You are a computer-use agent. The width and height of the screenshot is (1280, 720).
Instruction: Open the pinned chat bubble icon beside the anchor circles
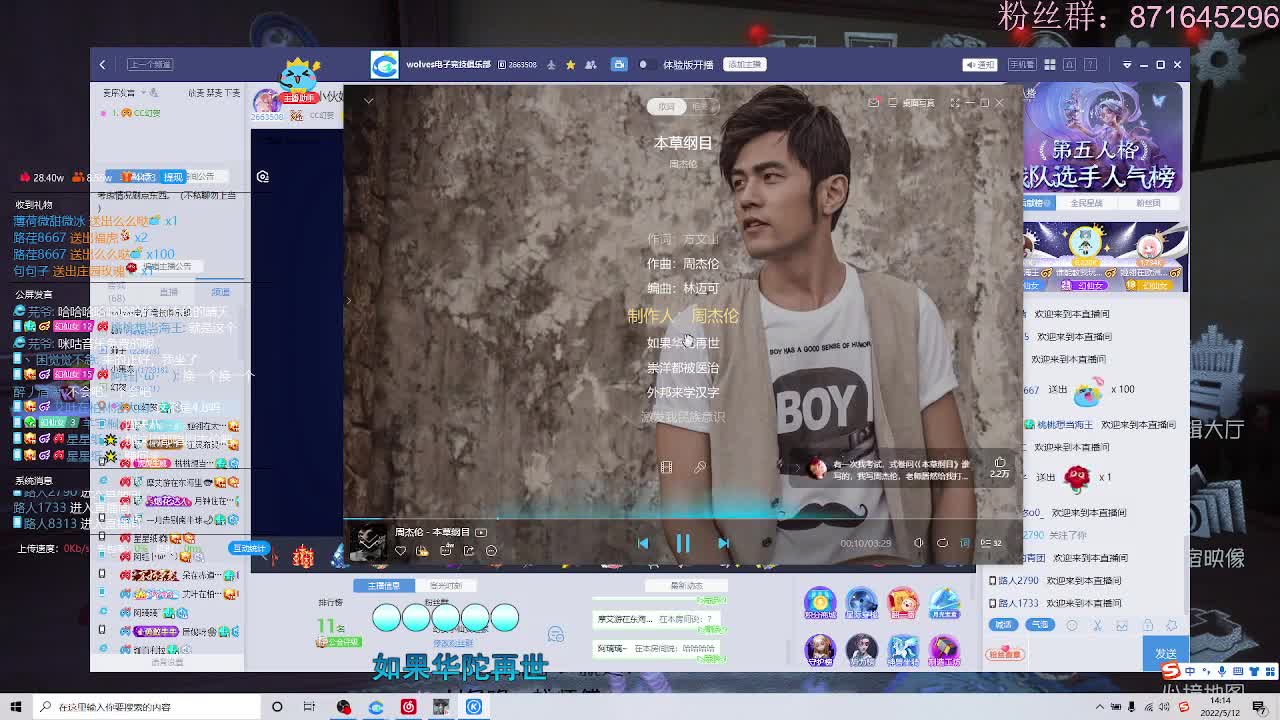pyautogui.click(x=556, y=634)
